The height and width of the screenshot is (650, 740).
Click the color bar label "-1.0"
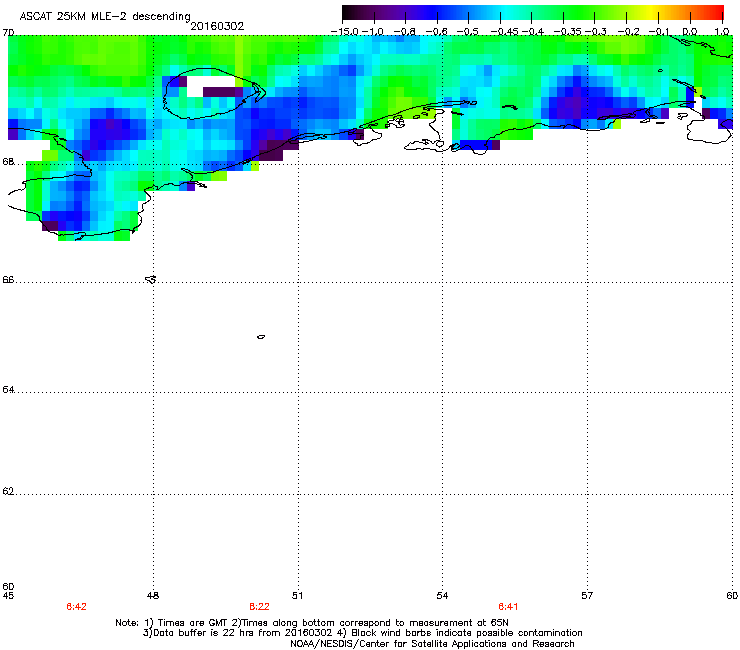(x=372, y=32)
